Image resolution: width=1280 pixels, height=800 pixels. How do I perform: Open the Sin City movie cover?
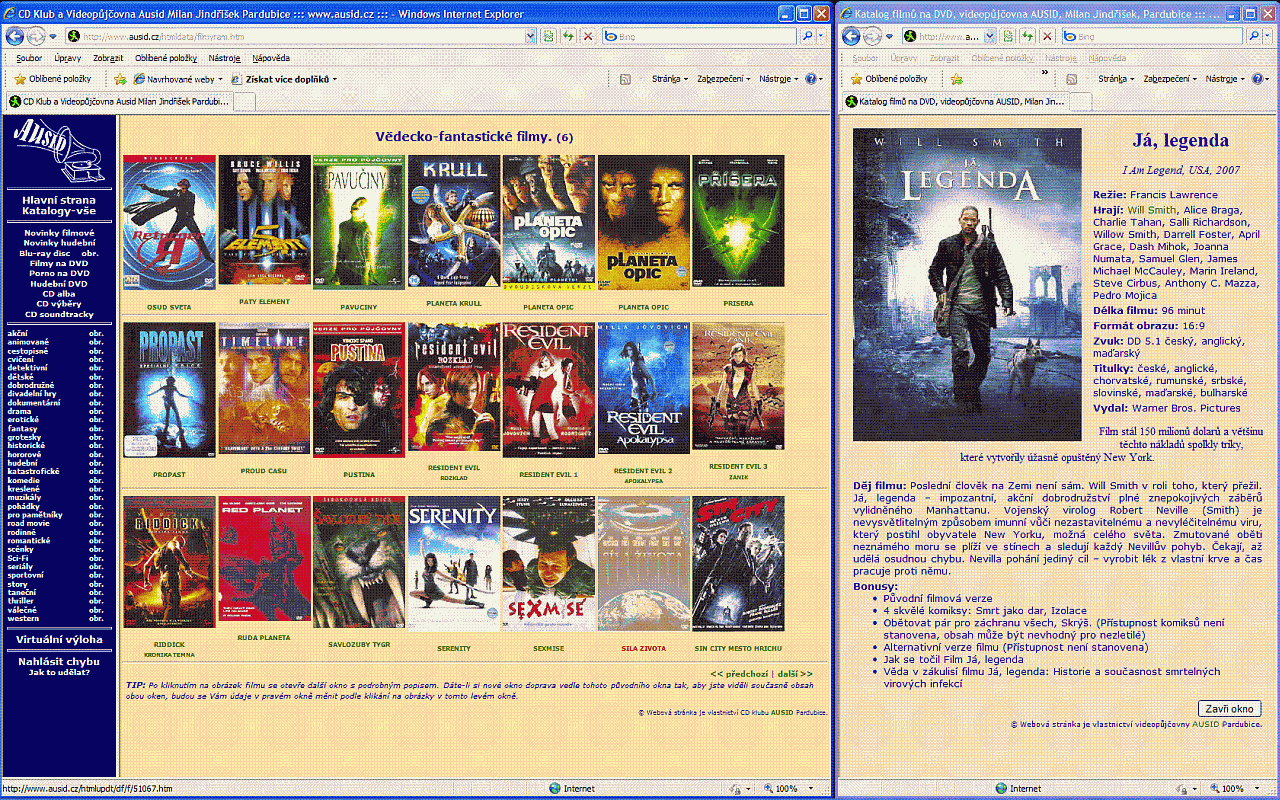pos(738,565)
